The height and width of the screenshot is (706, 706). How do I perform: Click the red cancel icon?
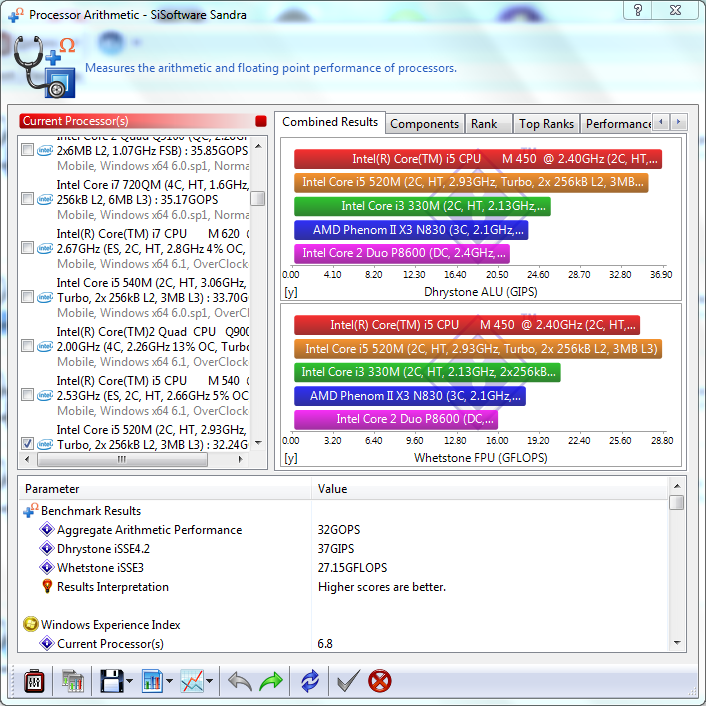[x=380, y=681]
